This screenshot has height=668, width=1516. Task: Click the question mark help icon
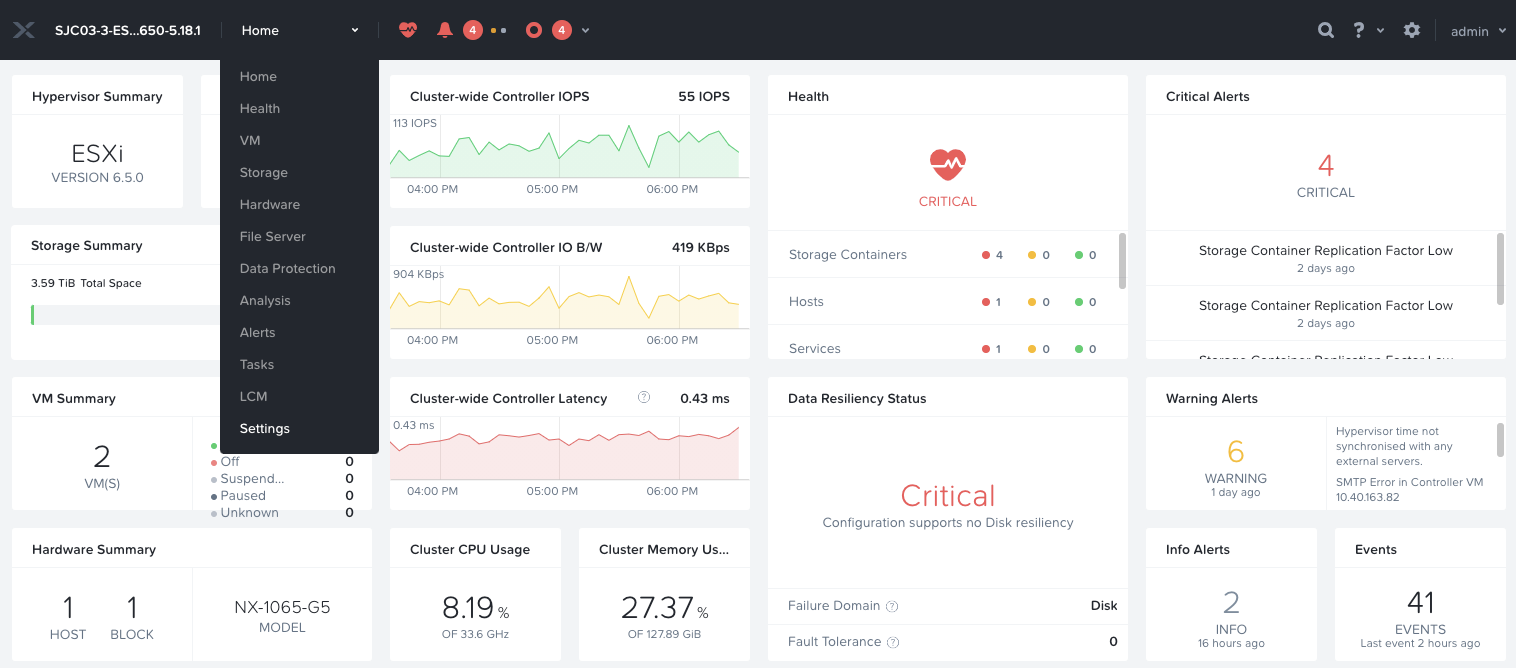(x=1358, y=30)
